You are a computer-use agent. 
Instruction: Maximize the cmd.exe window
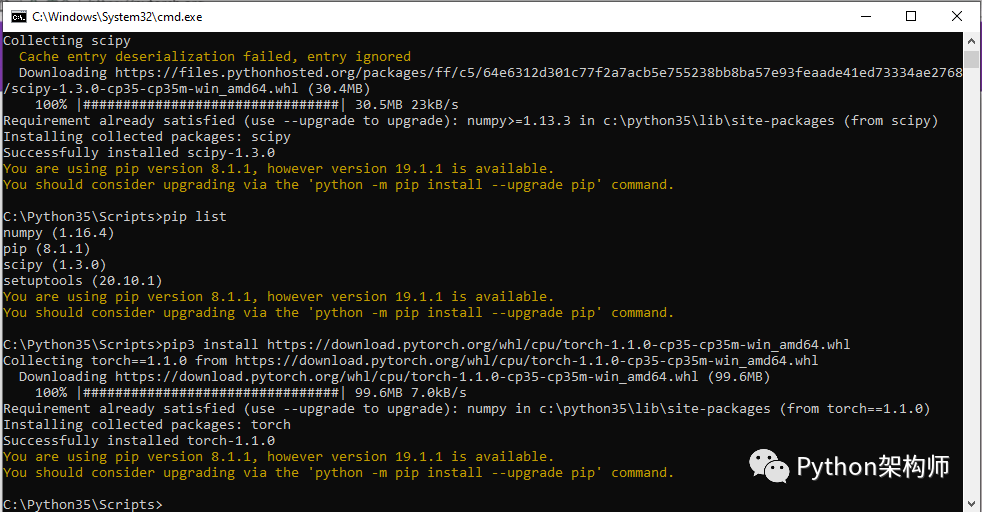tap(911, 16)
